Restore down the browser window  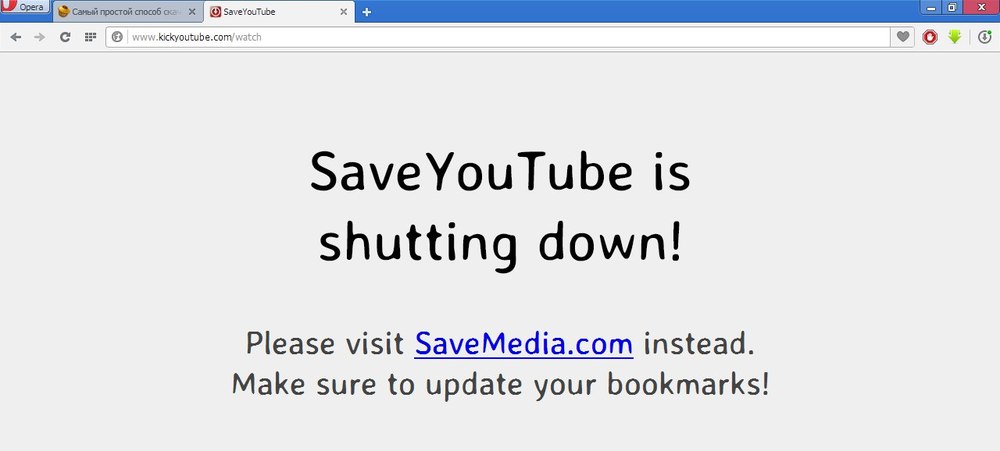pyautogui.click(x=952, y=7)
